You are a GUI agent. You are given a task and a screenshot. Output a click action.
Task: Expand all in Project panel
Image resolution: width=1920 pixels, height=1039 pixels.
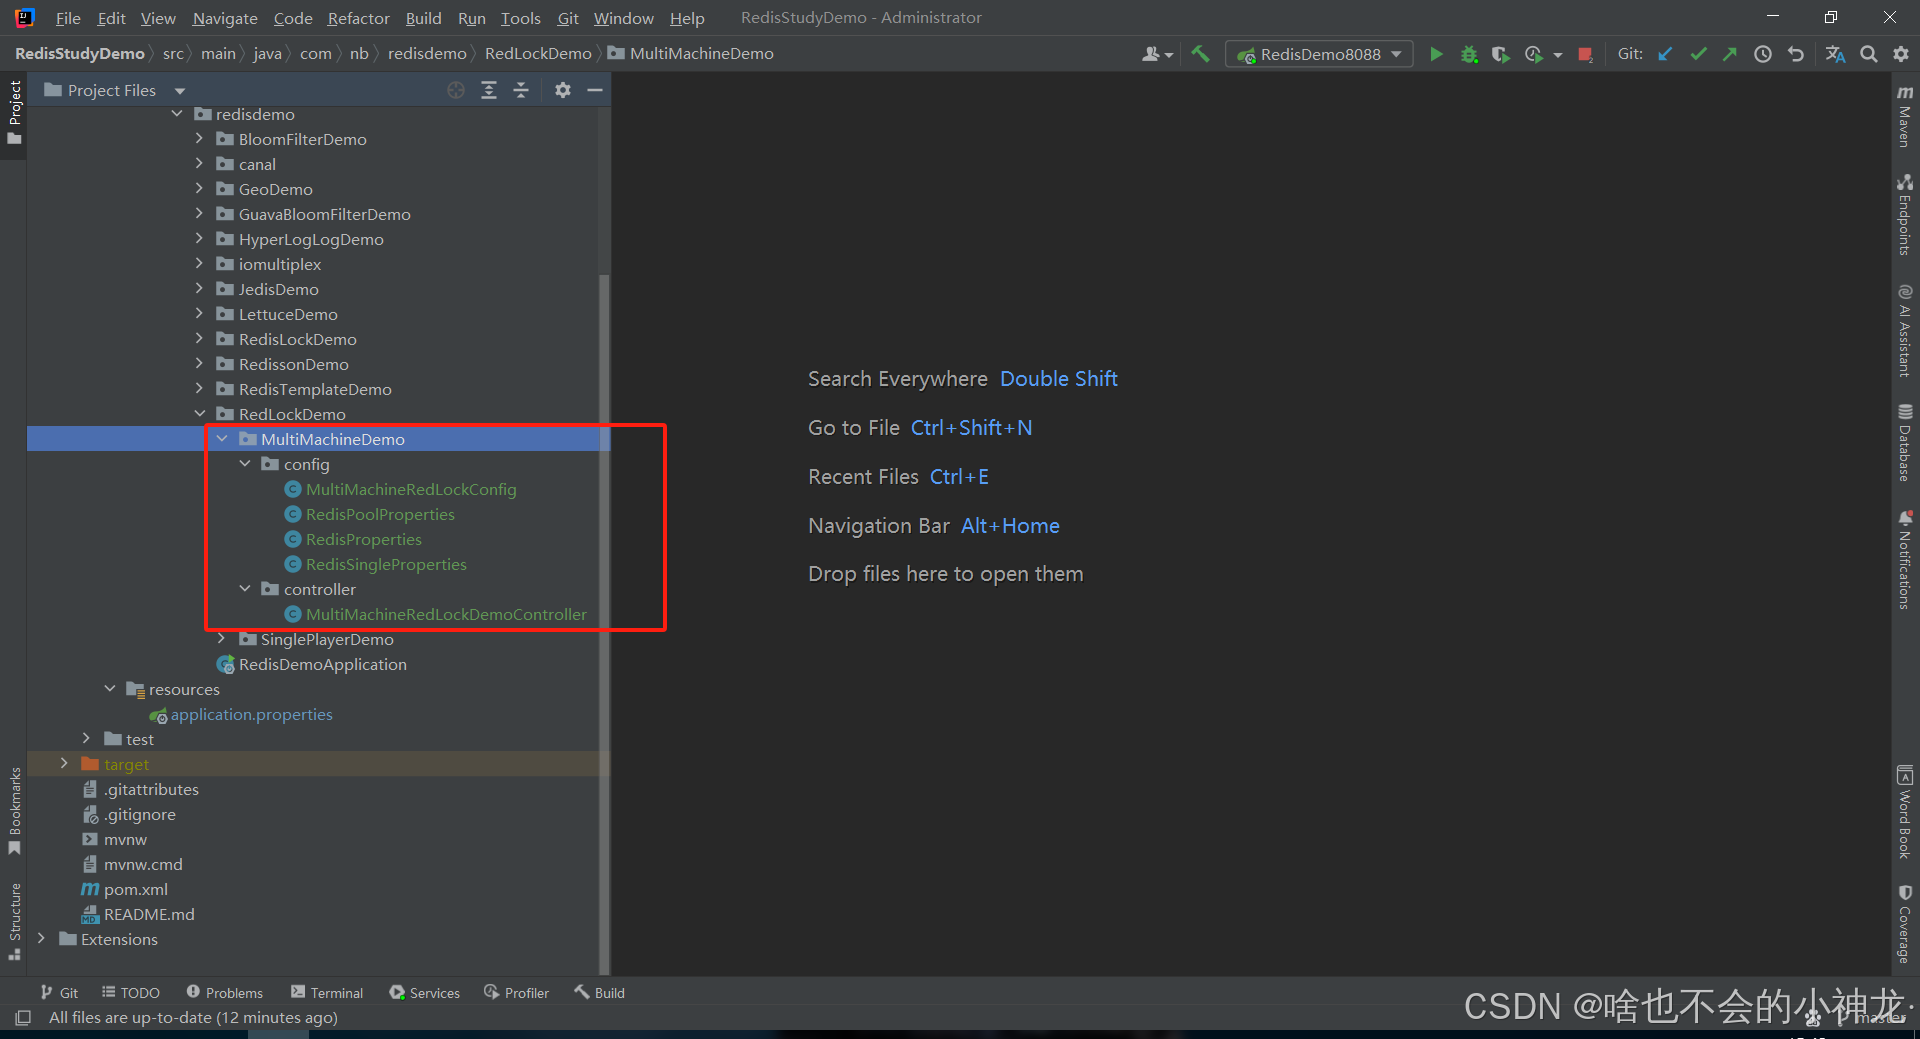coord(489,90)
